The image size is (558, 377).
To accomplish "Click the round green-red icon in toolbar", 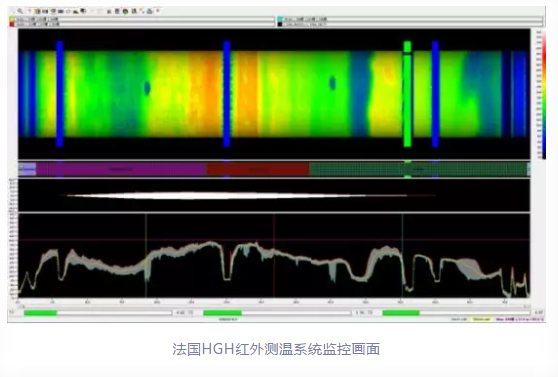I will click(x=125, y=11).
